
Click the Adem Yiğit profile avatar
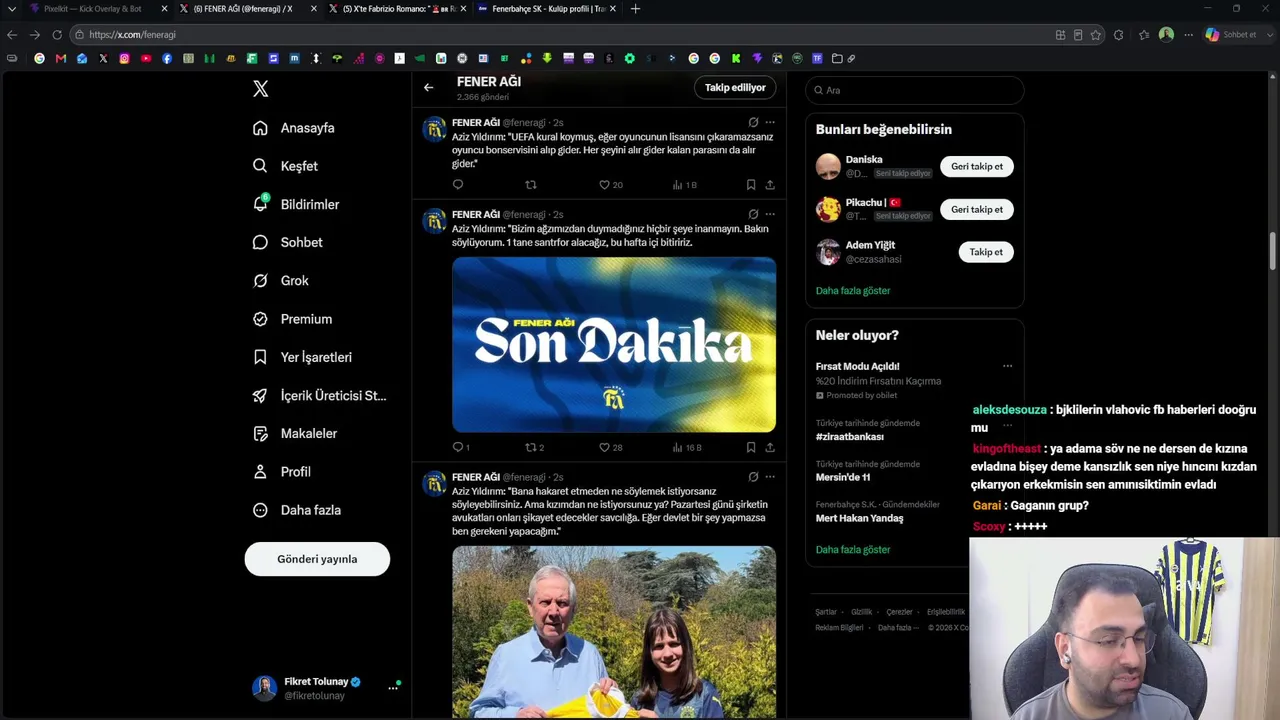coord(828,252)
